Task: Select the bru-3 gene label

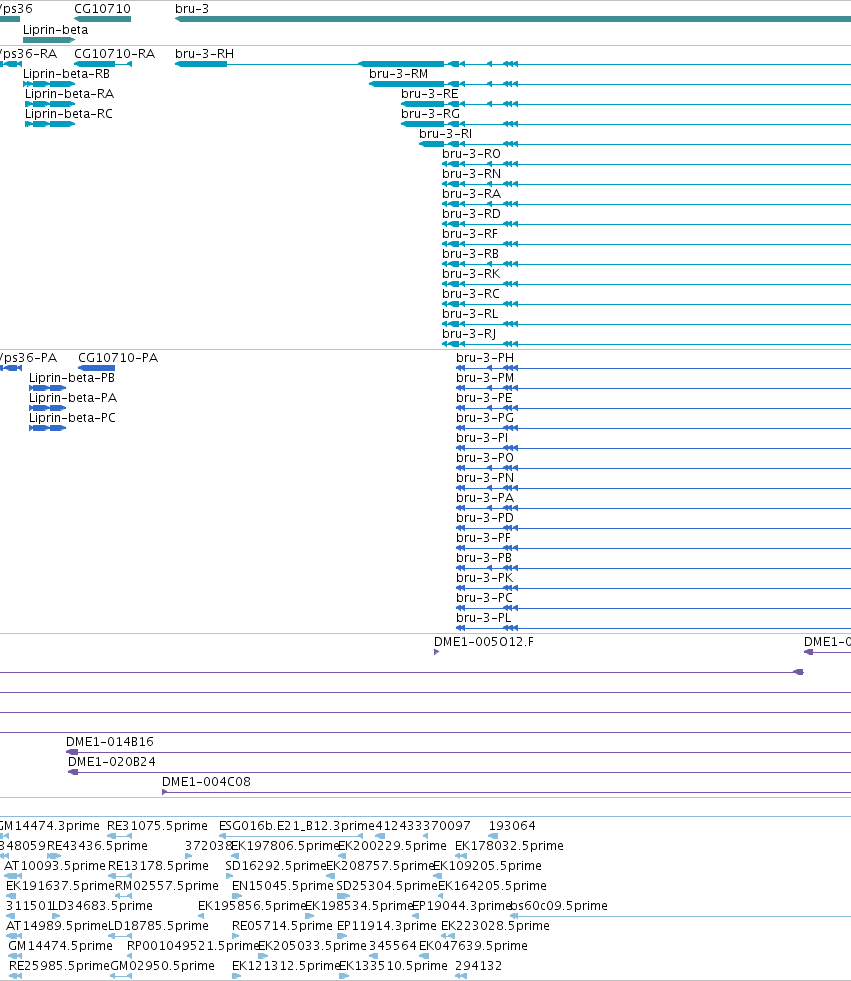Action: 192,9
